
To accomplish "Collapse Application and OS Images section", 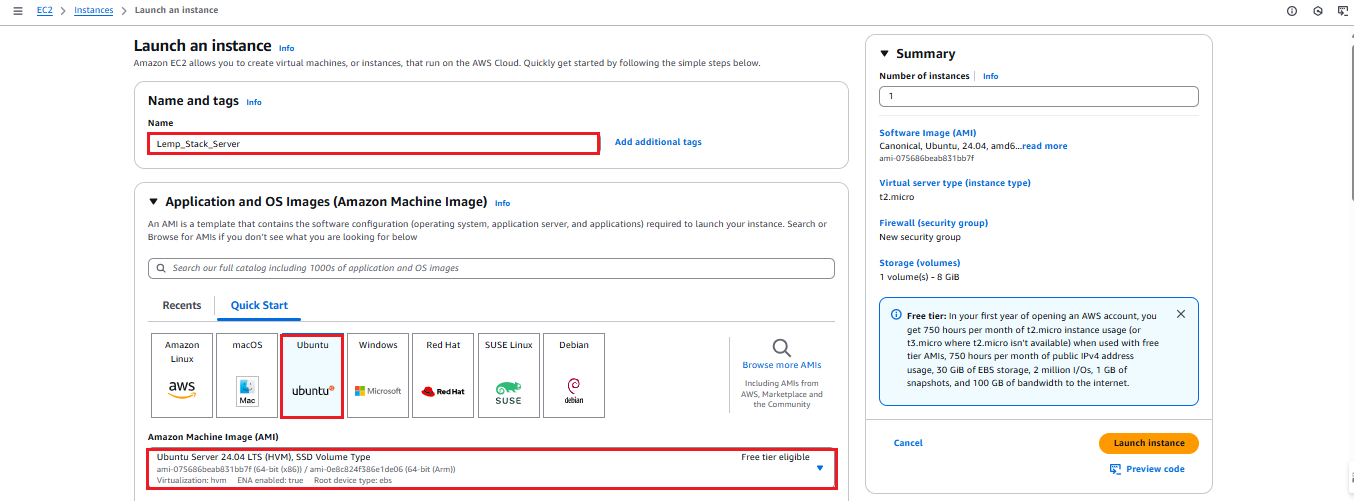I will (x=153, y=202).
